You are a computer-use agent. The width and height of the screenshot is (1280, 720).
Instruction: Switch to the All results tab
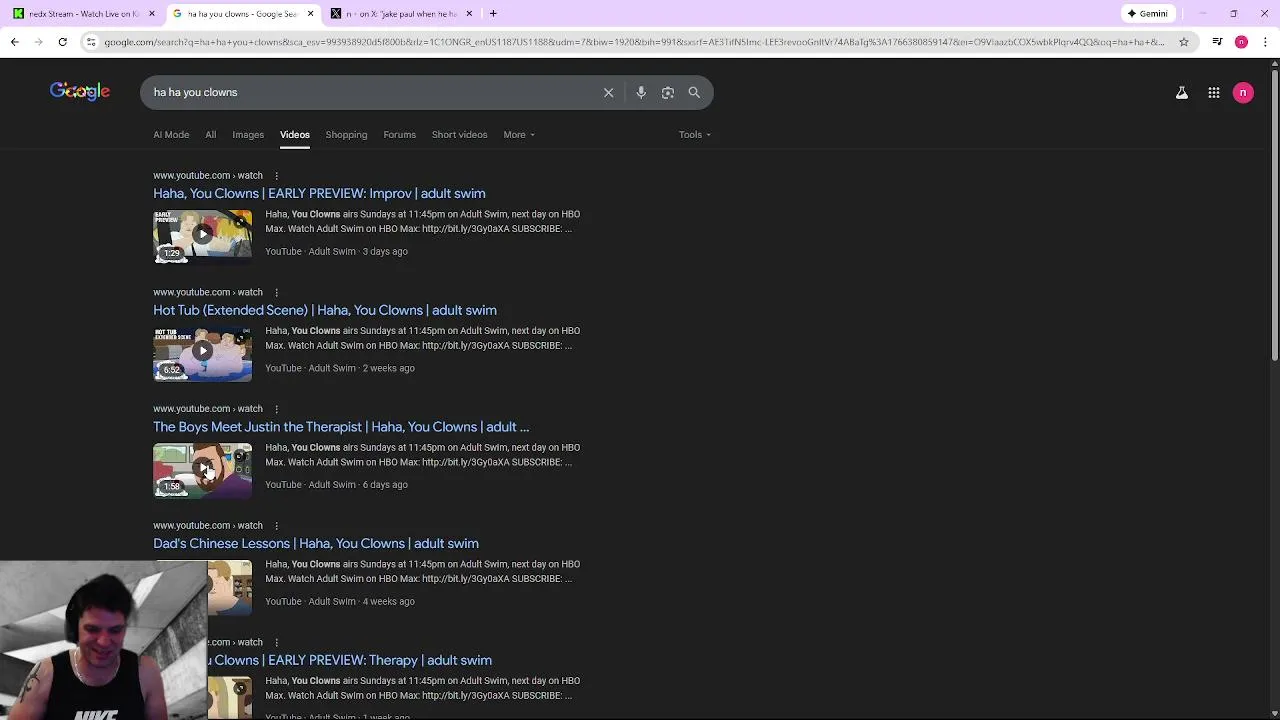point(210,134)
